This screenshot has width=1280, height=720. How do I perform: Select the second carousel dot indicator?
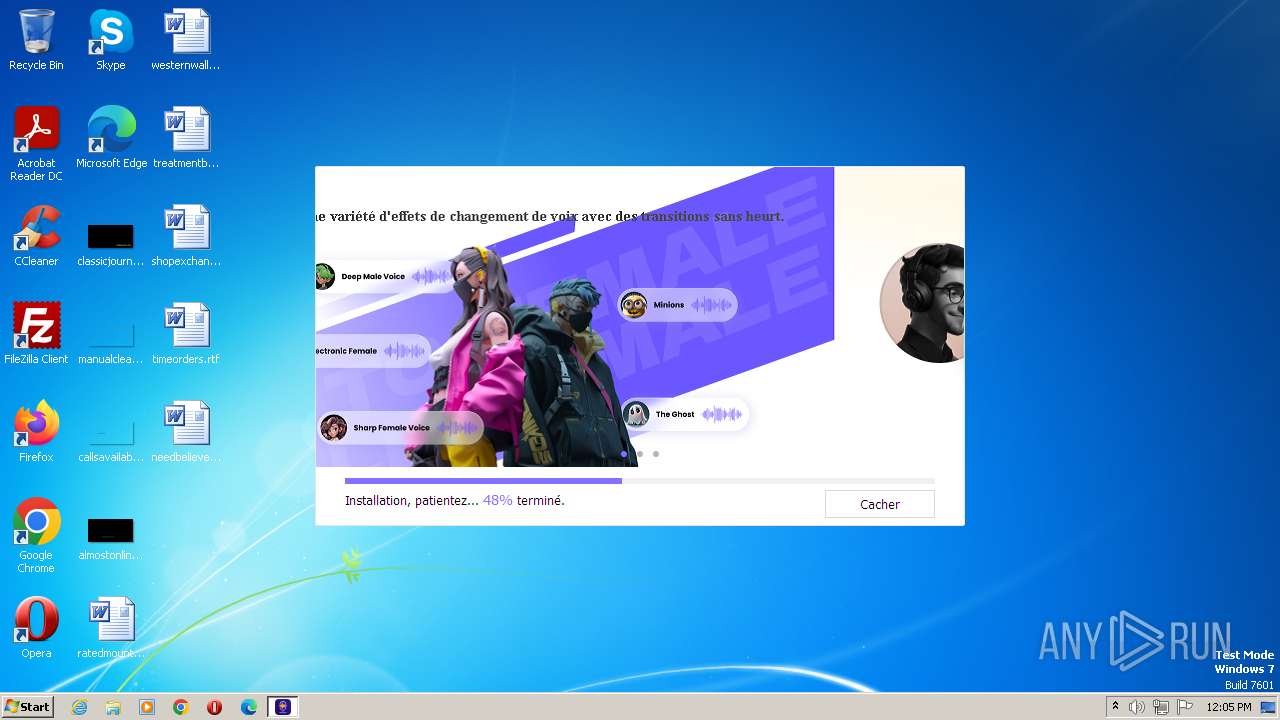[640, 454]
